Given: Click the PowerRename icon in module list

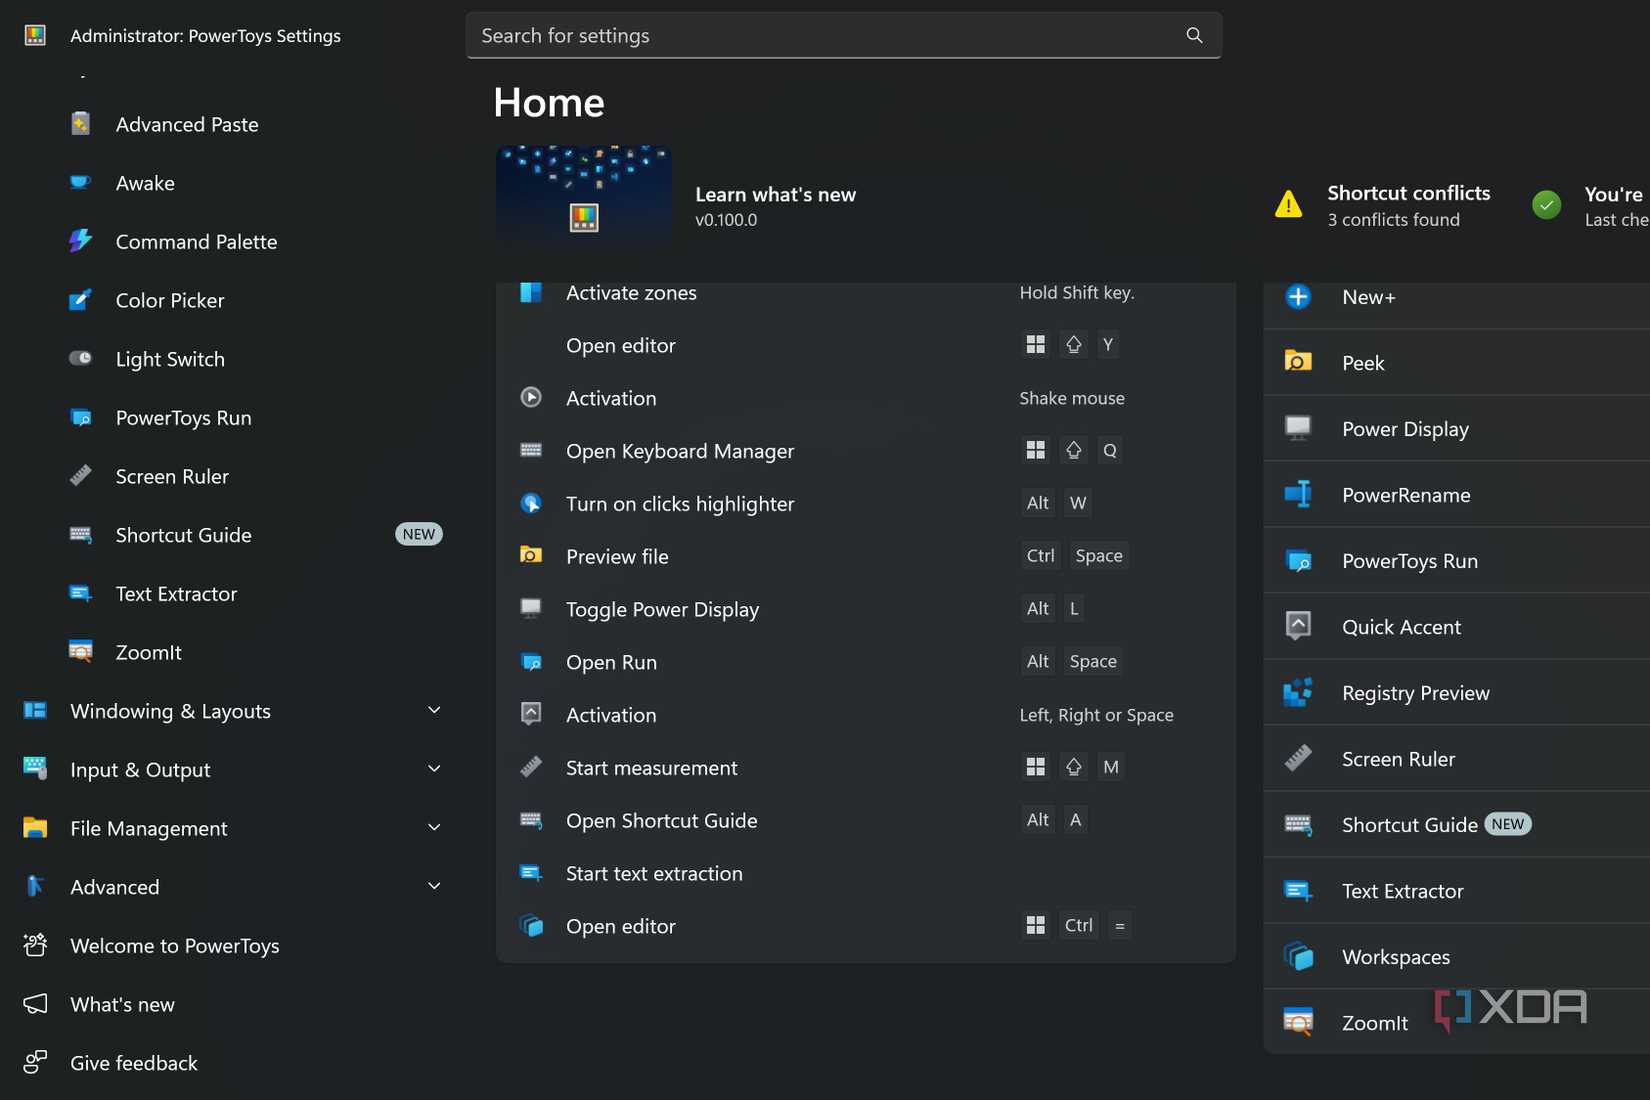Looking at the screenshot, I should [1298, 494].
